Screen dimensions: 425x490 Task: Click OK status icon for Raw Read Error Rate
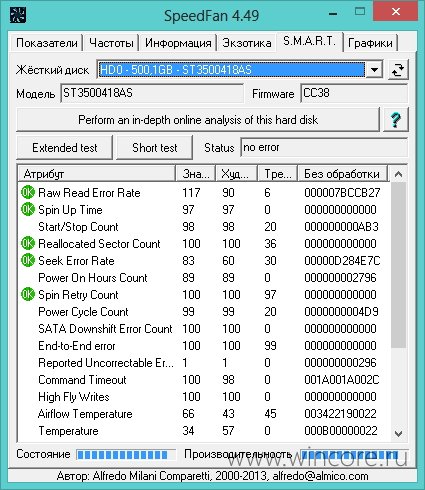pyautogui.click(x=28, y=192)
